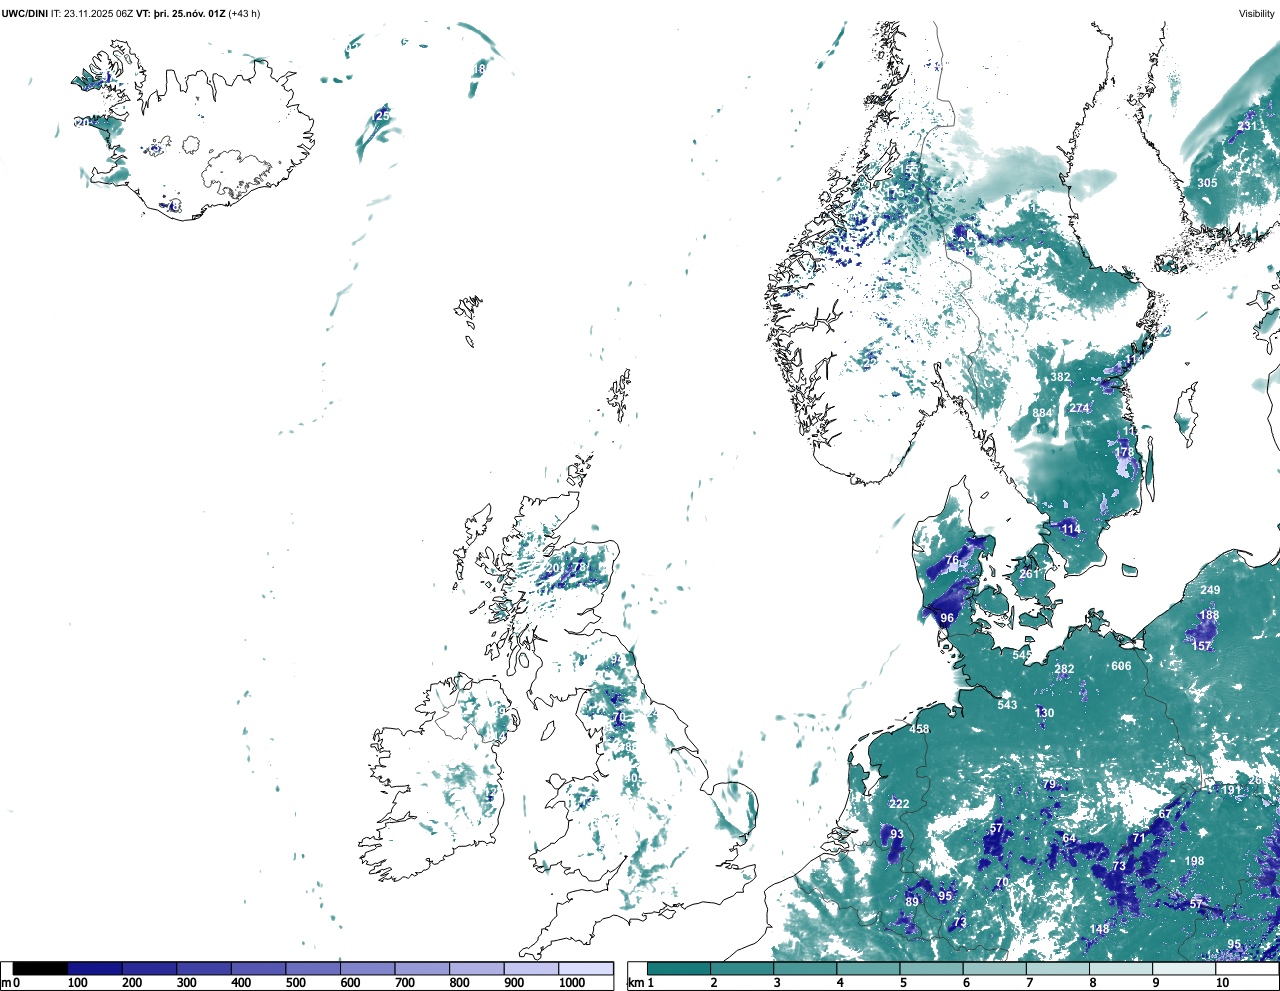Click the '261' value over Danish islands
The height and width of the screenshot is (991, 1280).
click(x=1029, y=574)
